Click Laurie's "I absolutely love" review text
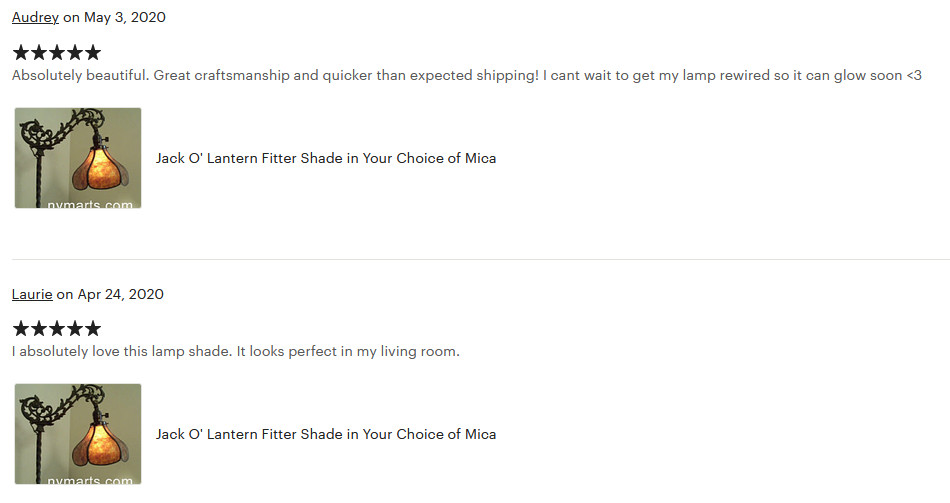The height and width of the screenshot is (503, 950). tap(236, 351)
